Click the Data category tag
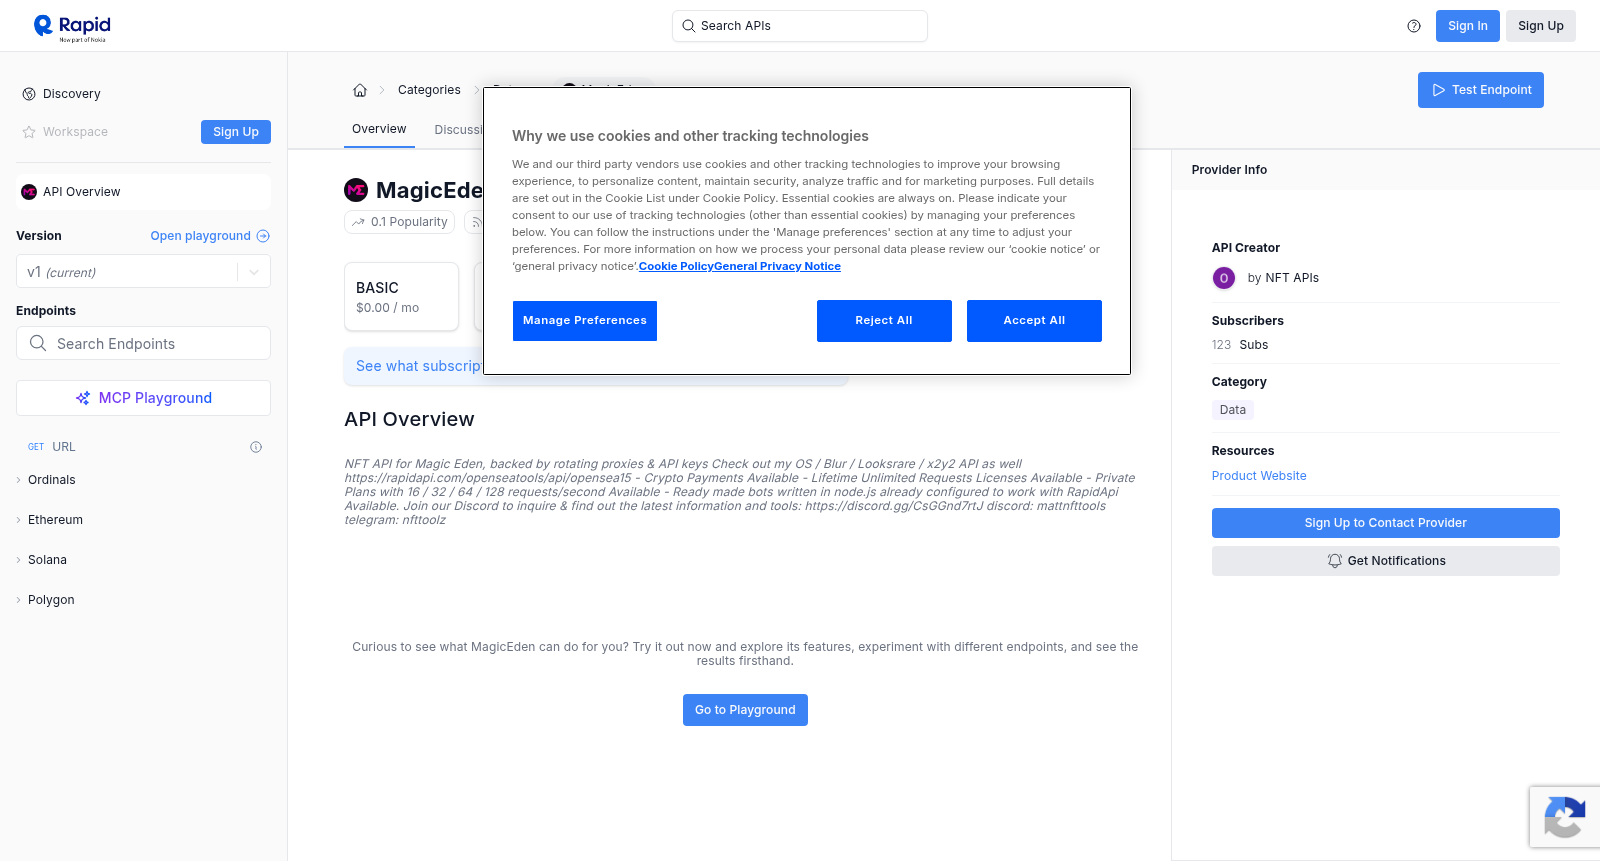 1233,410
